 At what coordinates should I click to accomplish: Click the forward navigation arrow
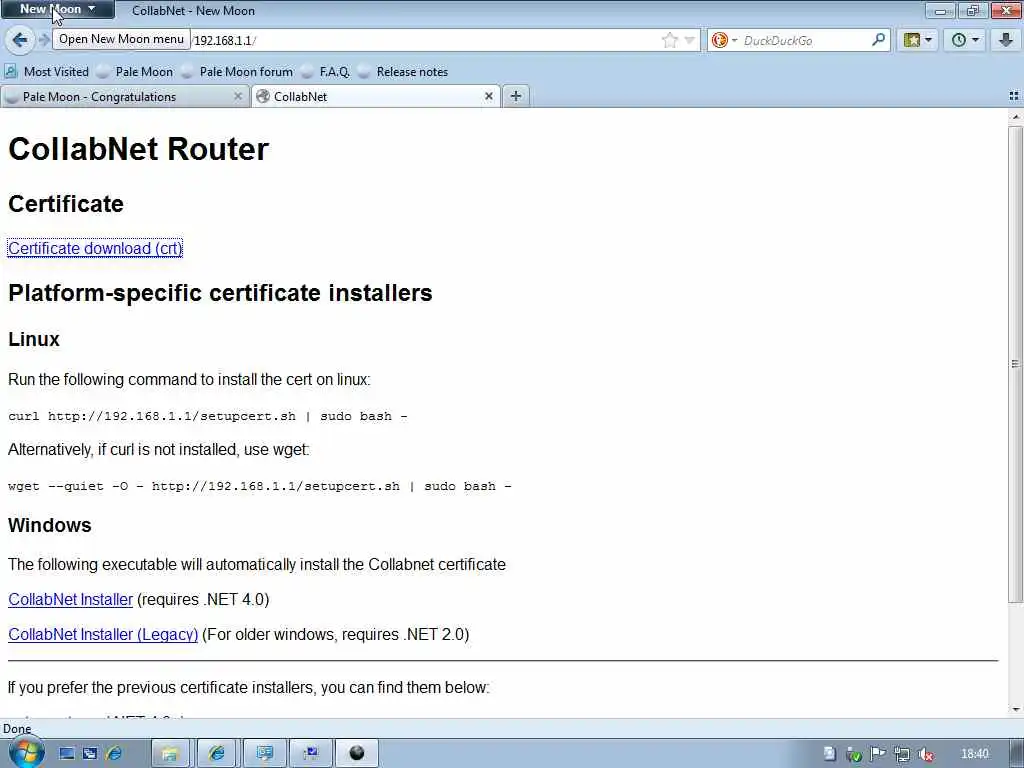[x=44, y=40]
